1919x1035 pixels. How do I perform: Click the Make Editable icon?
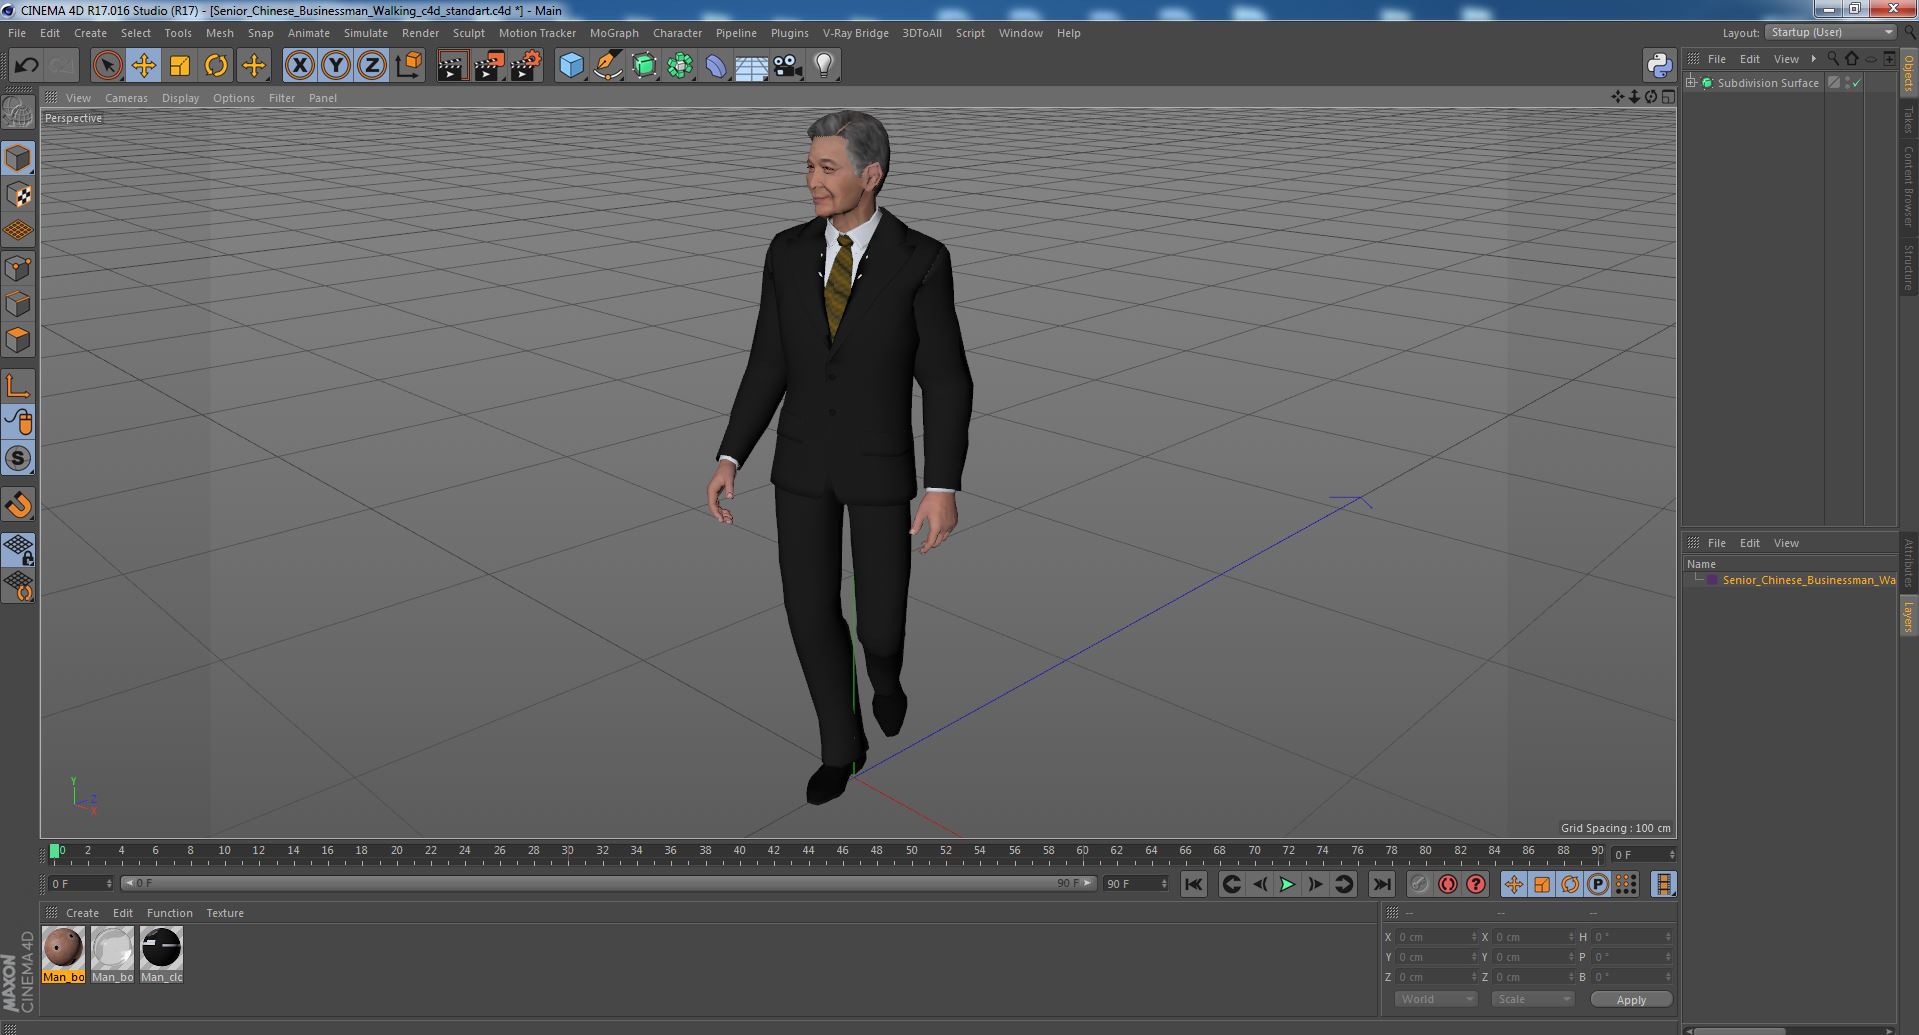point(18,113)
